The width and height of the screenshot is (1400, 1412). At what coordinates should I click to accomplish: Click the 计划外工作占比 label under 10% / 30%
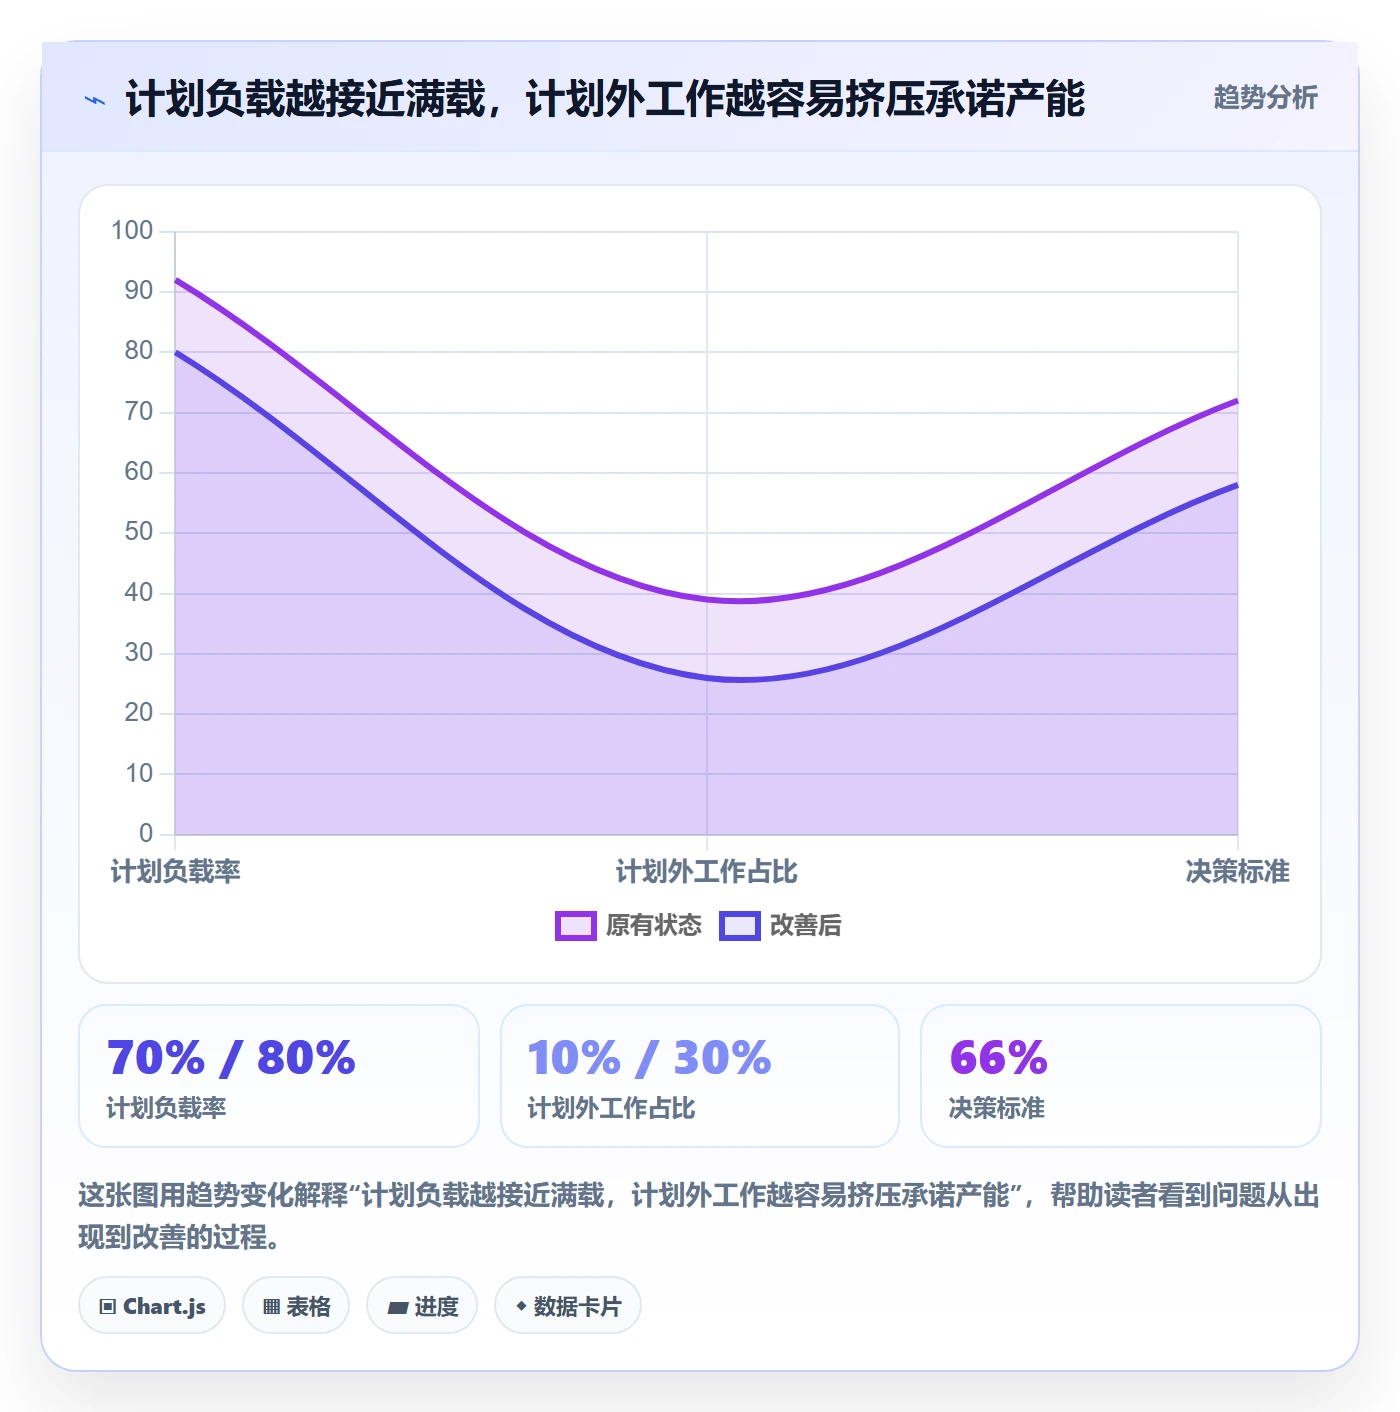[611, 1108]
